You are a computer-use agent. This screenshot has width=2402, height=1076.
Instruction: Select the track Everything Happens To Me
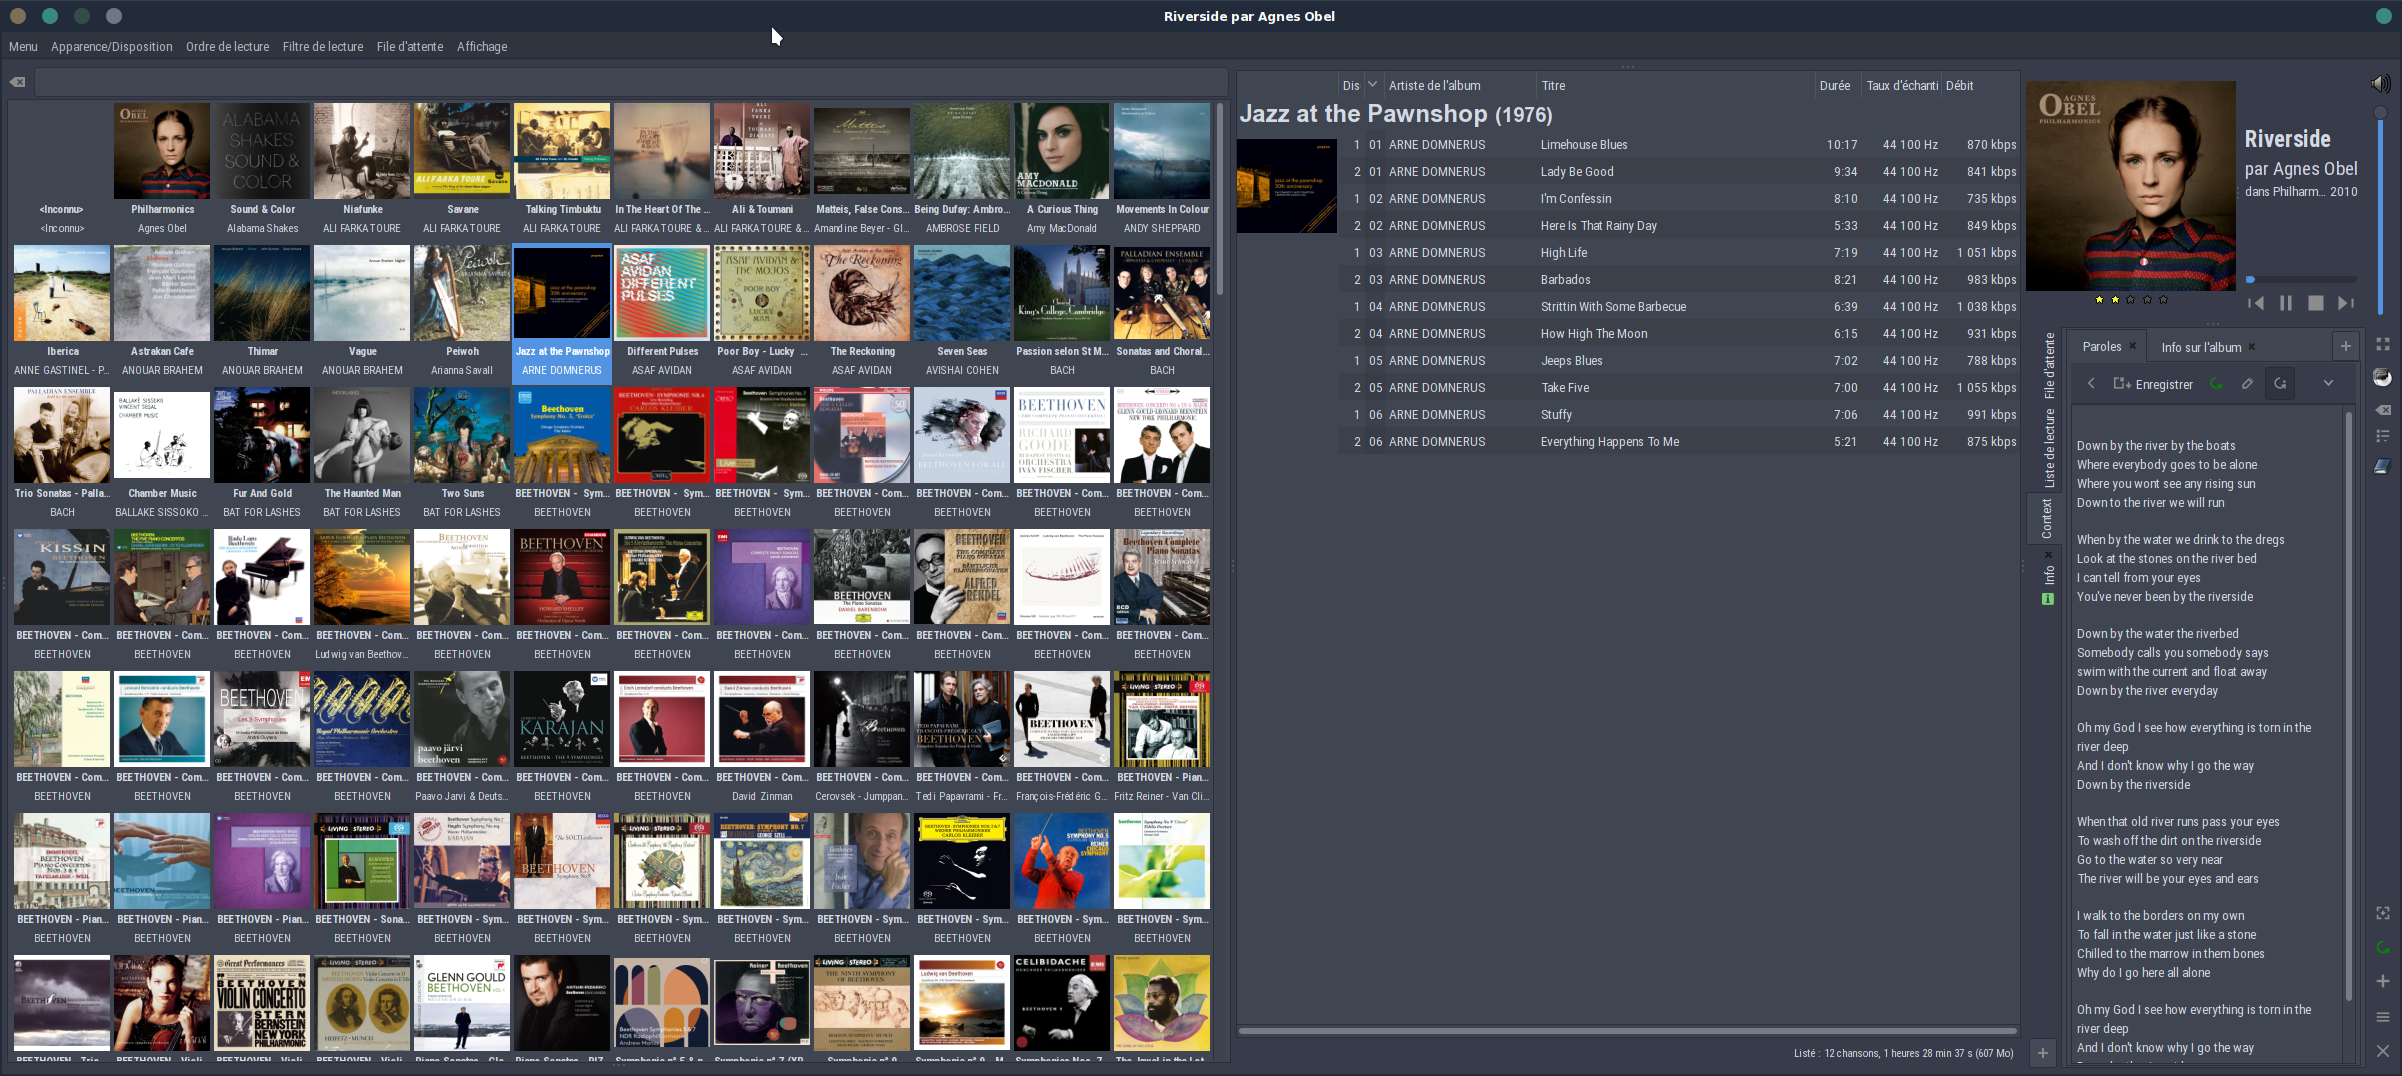tap(1677, 442)
